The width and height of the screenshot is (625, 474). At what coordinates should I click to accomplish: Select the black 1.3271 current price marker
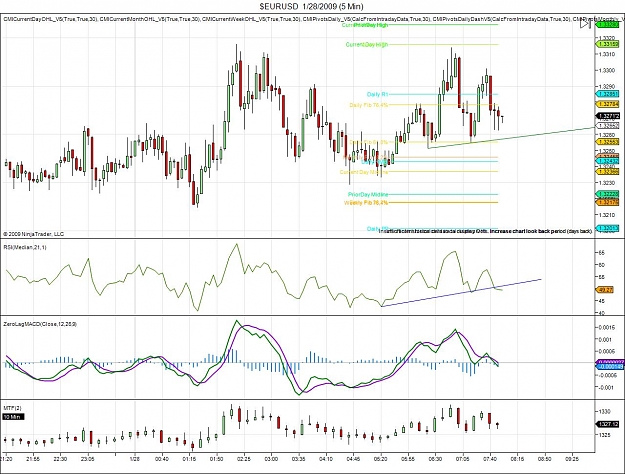coord(607,116)
